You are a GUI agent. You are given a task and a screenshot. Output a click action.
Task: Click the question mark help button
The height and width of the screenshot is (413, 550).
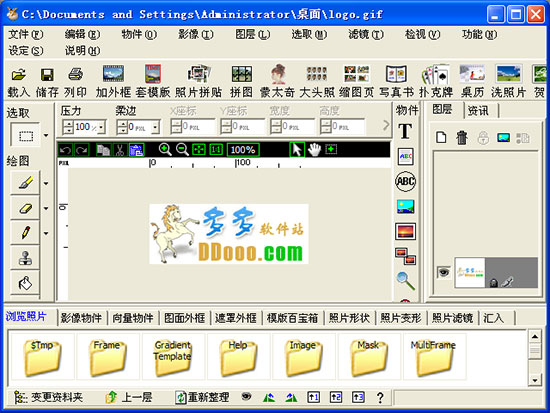(380, 398)
